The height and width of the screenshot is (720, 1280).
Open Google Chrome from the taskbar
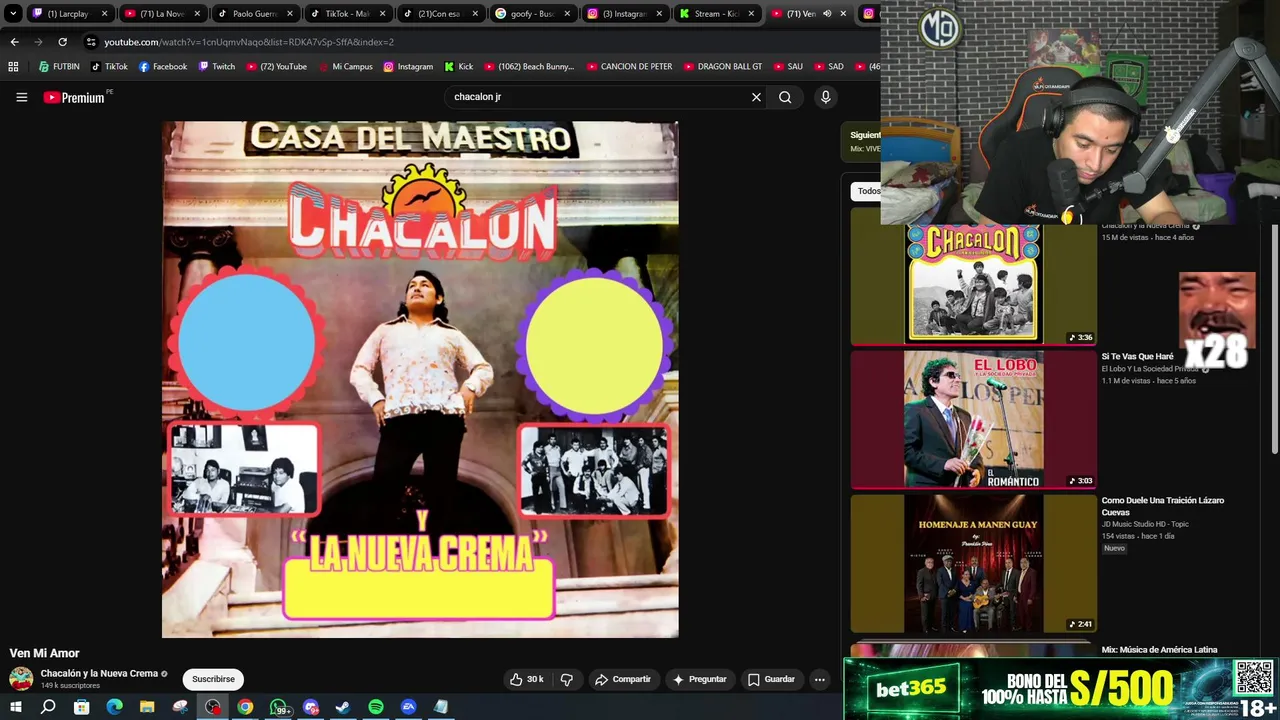click(x=245, y=707)
